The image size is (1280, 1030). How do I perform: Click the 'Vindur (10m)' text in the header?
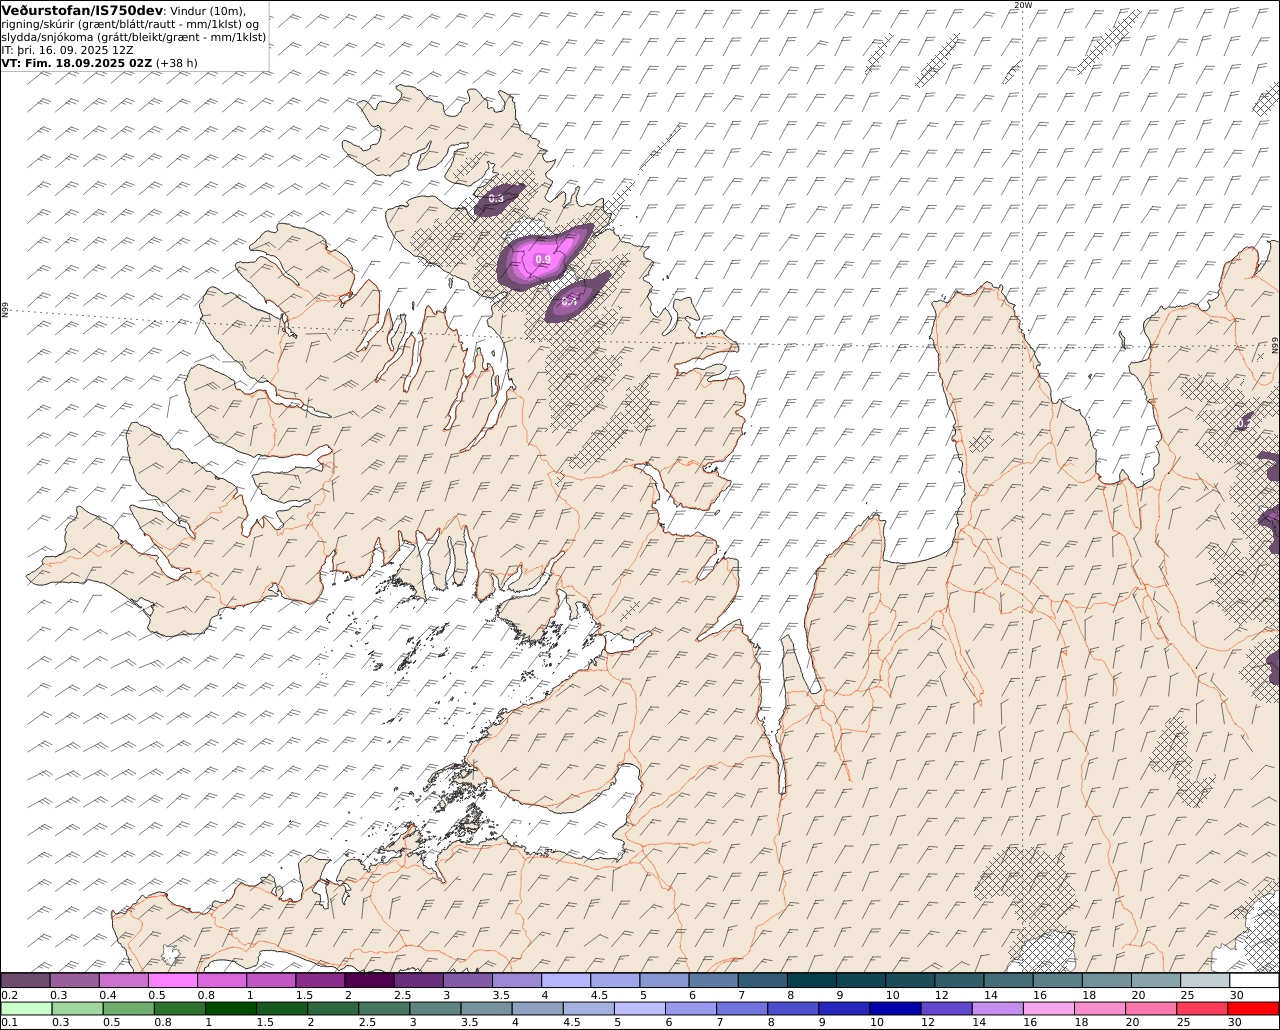coord(208,11)
